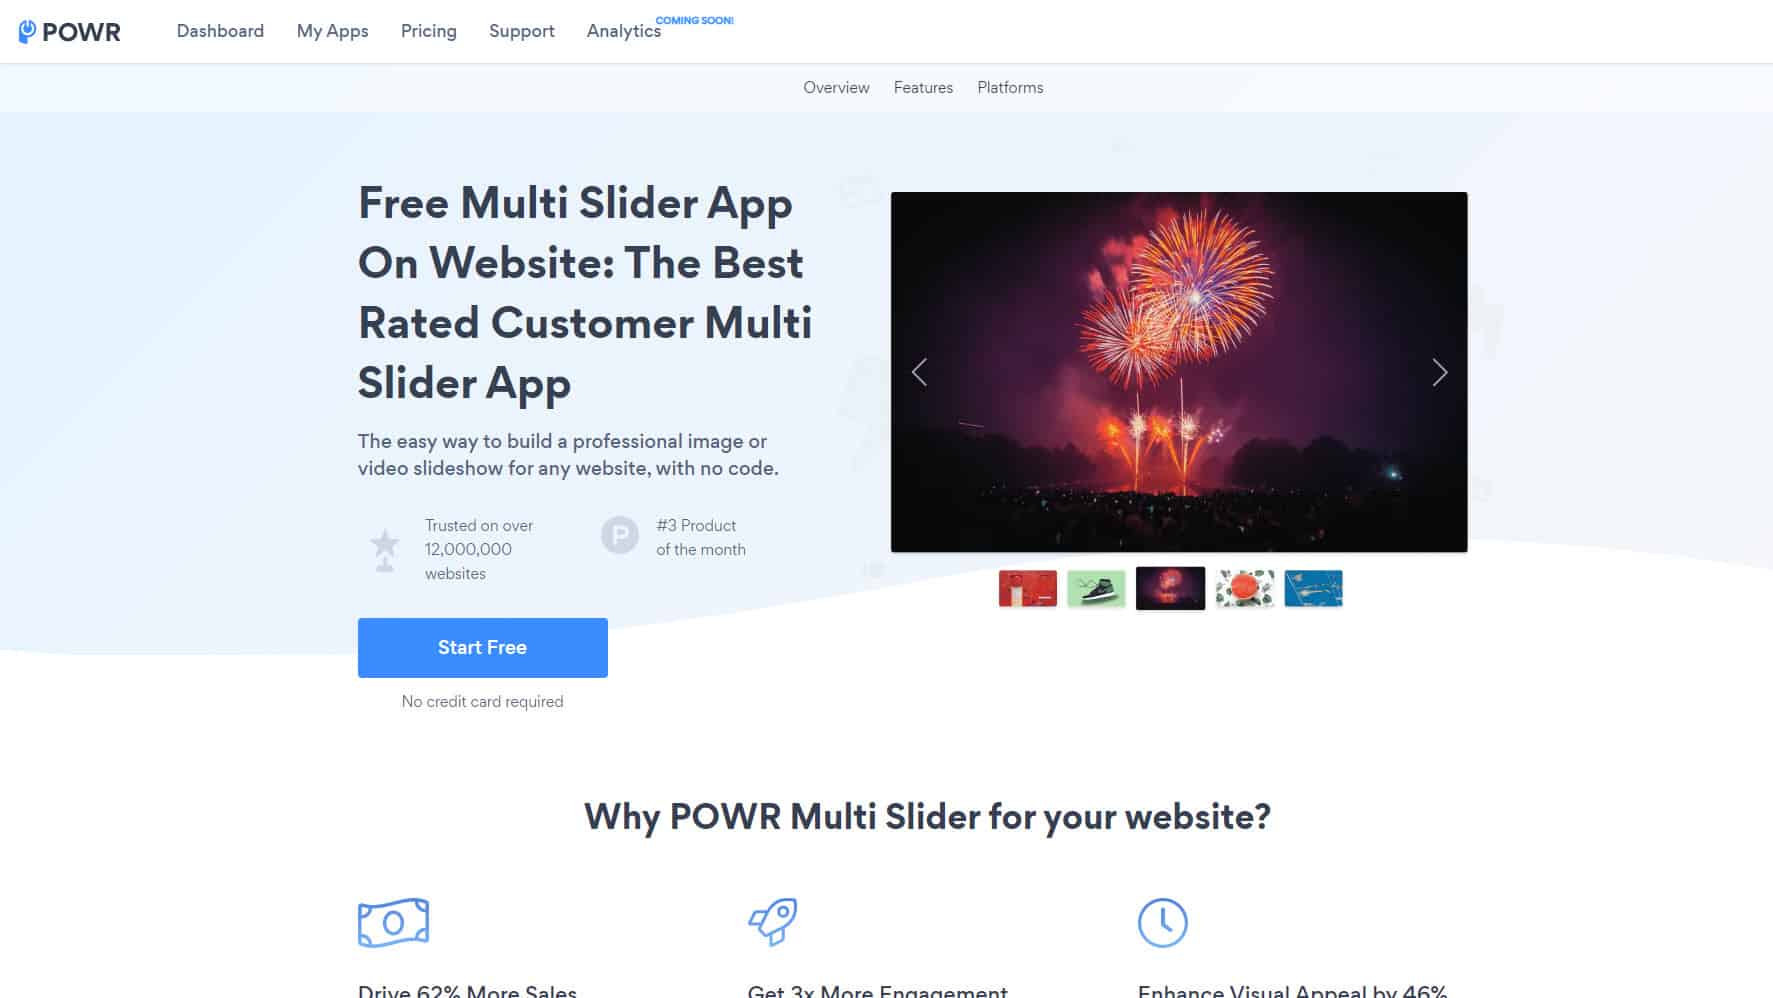Advance slider with right arrow
Viewport: 1773px width, 998px height.
click(1439, 372)
